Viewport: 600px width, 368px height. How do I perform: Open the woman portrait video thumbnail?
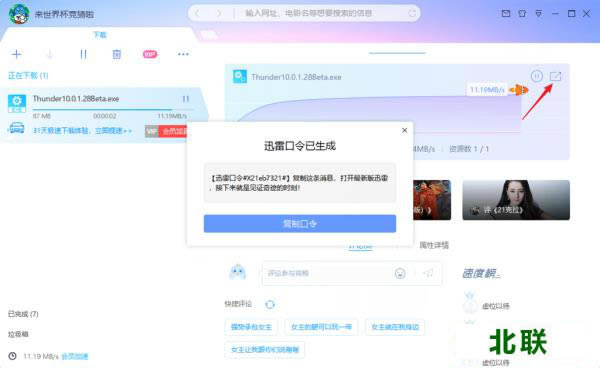point(516,200)
